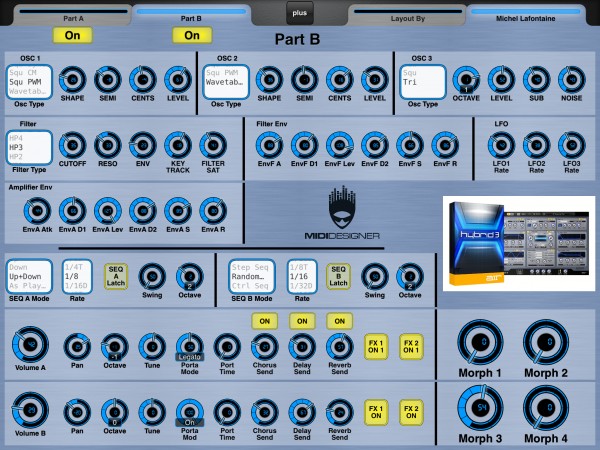
Task: Click Delay Send knob in Volume B row
Action: click(x=302, y=412)
